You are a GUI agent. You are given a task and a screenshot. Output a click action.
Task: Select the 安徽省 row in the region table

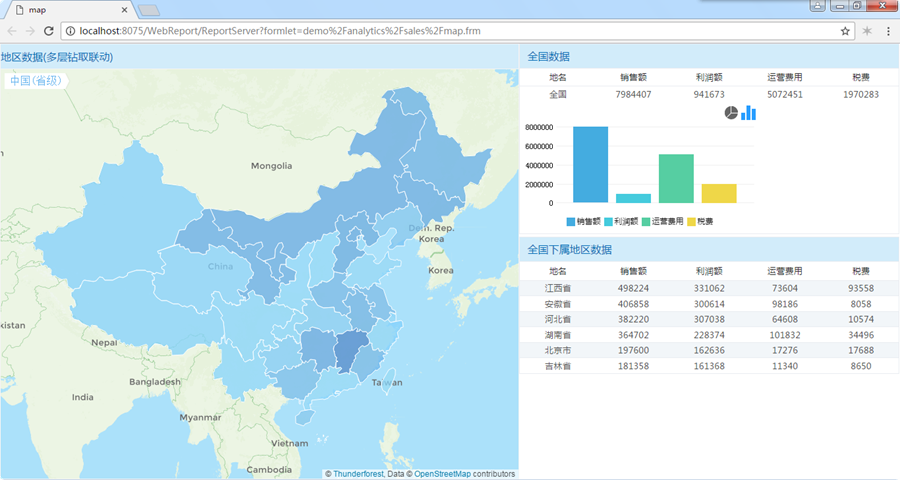[x=709, y=304]
